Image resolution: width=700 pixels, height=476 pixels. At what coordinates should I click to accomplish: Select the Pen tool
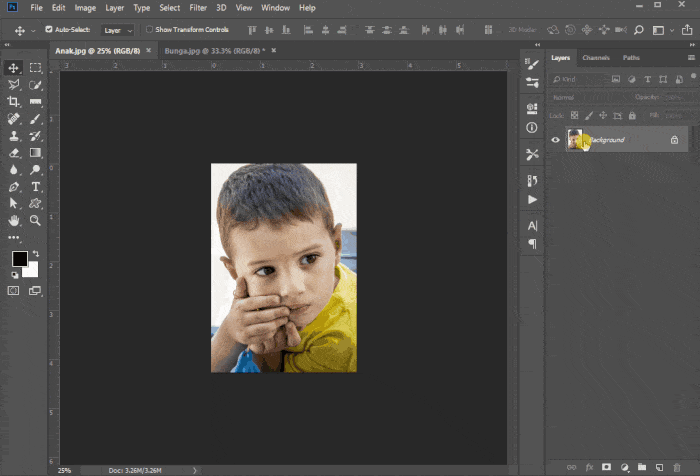[13, 187]
